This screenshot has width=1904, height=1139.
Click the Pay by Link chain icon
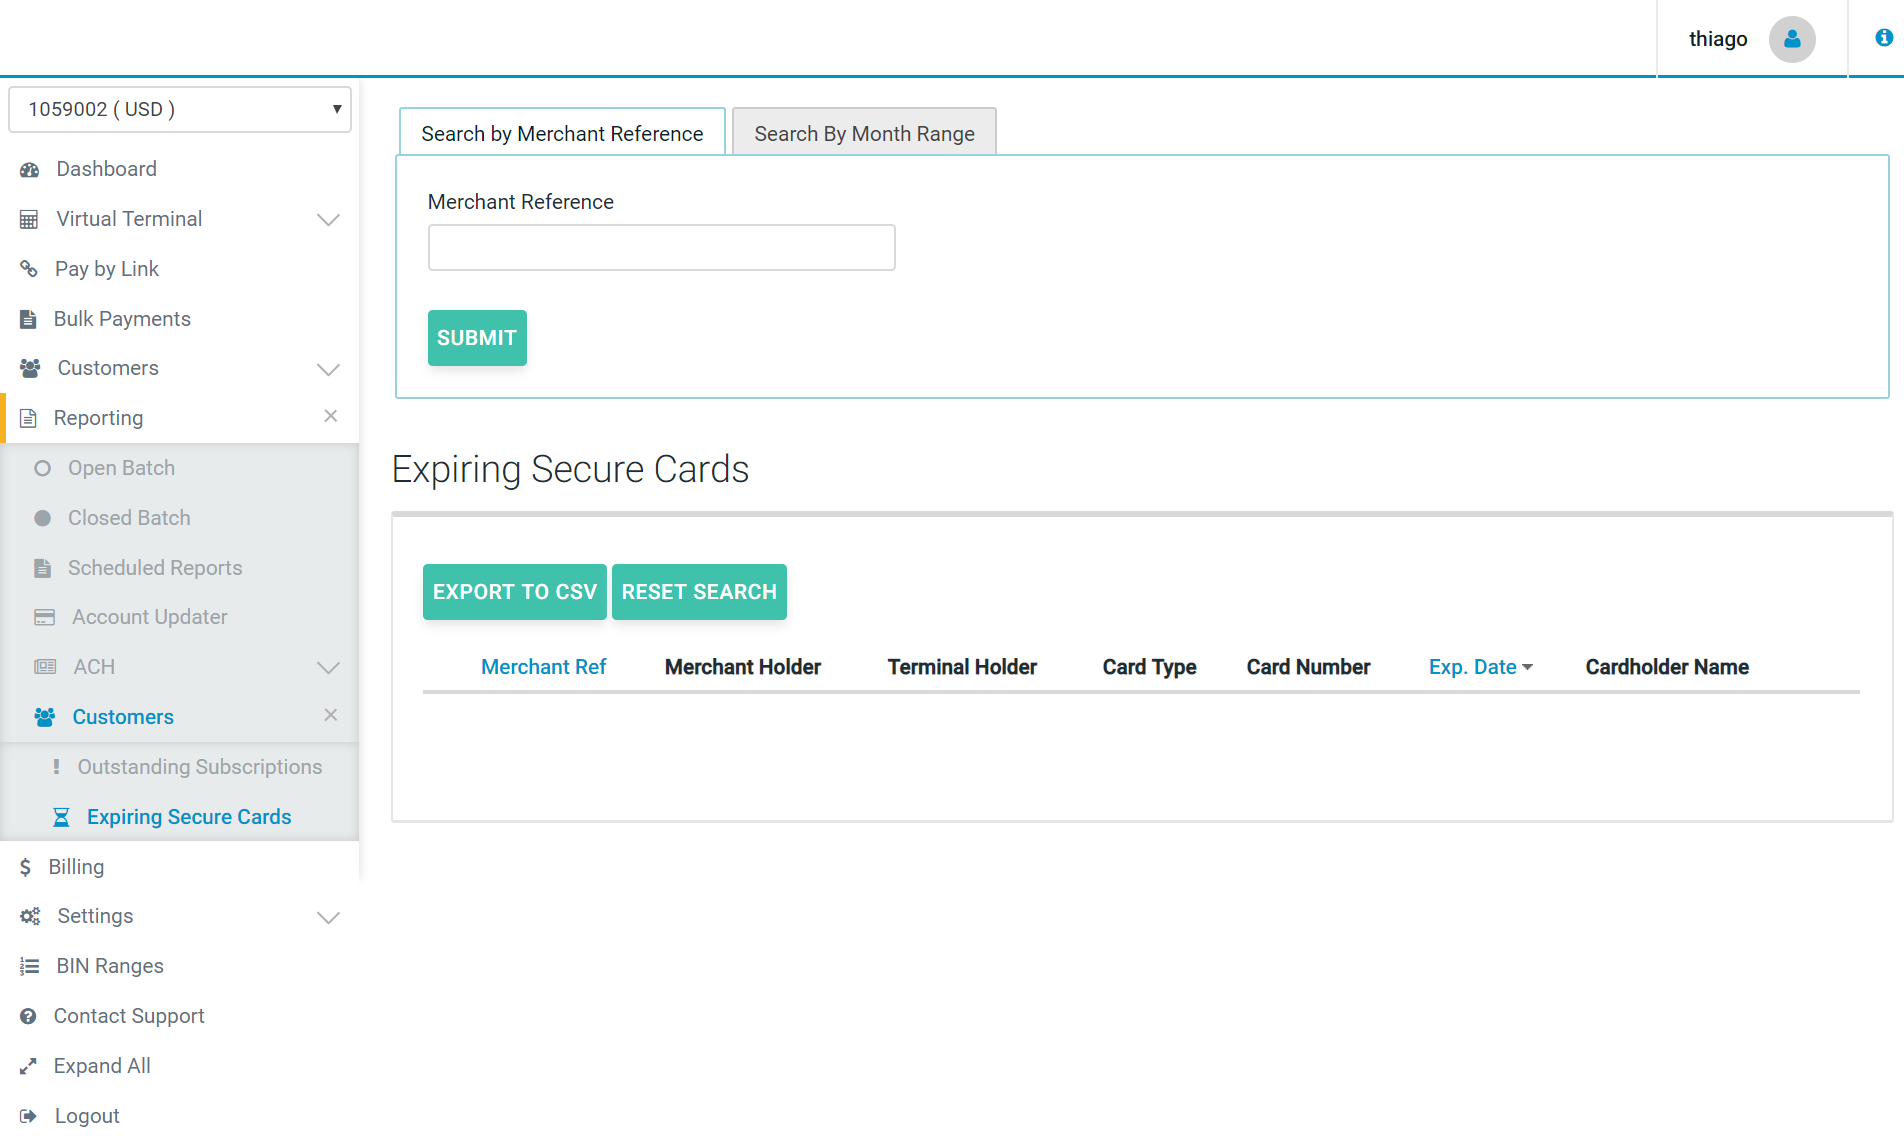pyautogui.click(x=29, y=269)
